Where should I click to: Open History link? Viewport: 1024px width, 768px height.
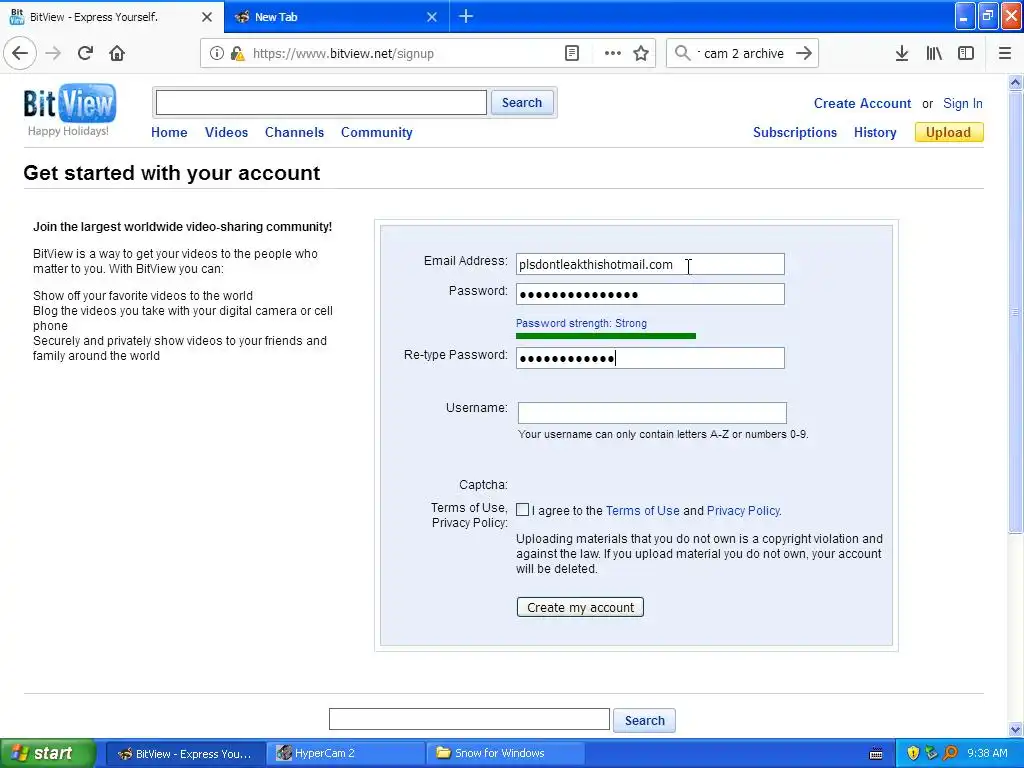pos(875,133)
